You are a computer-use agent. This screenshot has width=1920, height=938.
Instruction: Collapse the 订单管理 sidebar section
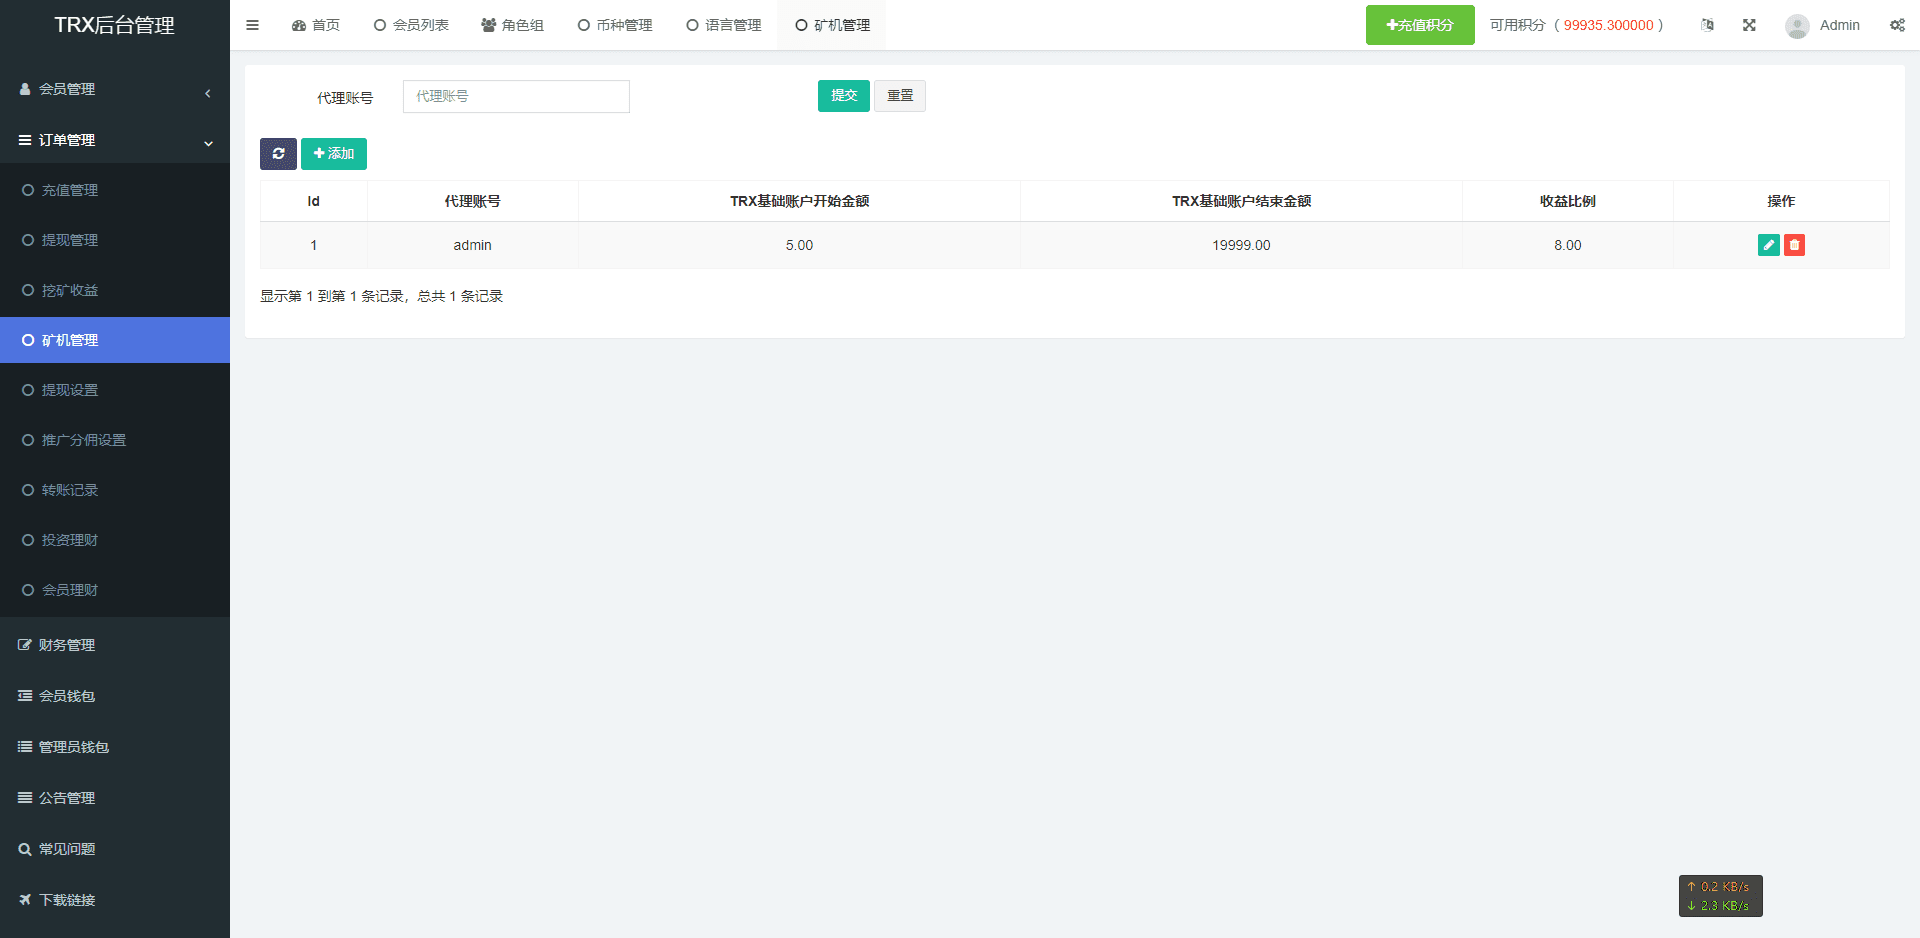[115, 140]
